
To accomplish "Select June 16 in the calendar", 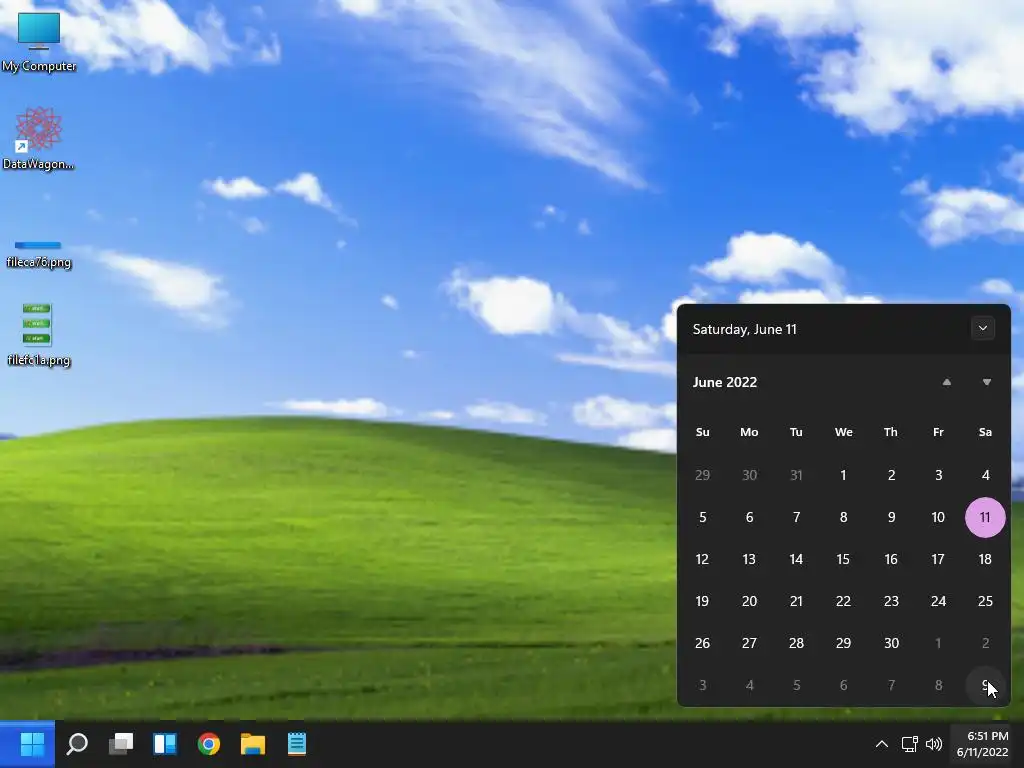I will tap(891, 559).
